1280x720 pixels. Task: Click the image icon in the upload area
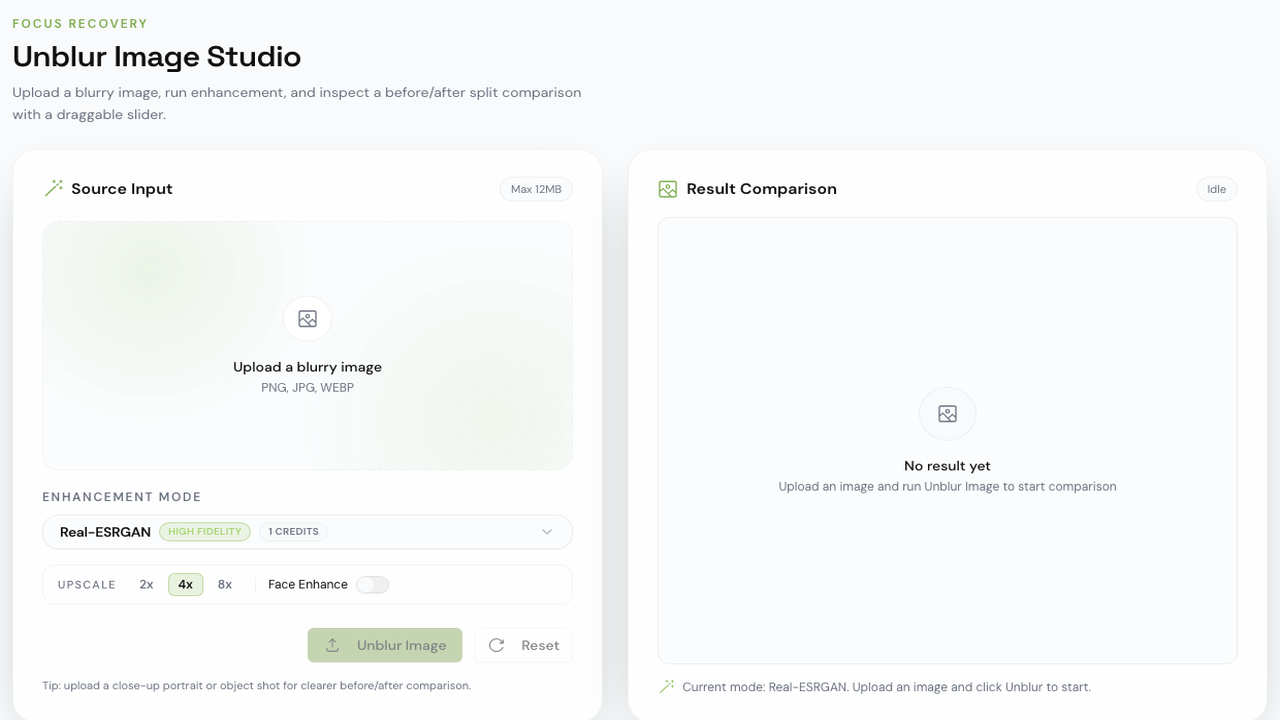pyautogui.click(x=307, y=319)
